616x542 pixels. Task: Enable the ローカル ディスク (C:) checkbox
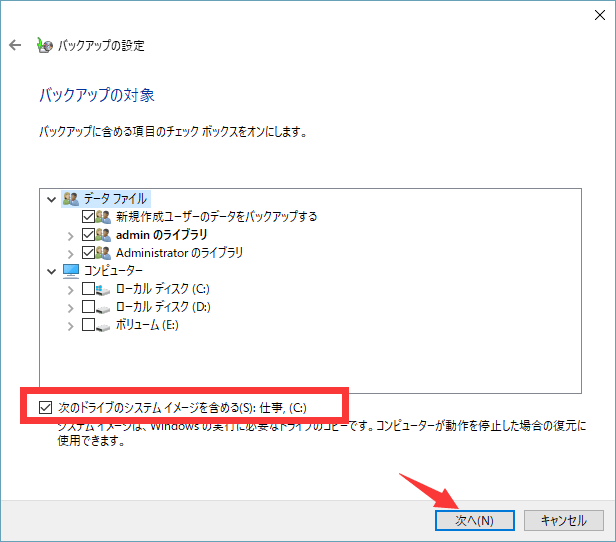coord(87,289)
